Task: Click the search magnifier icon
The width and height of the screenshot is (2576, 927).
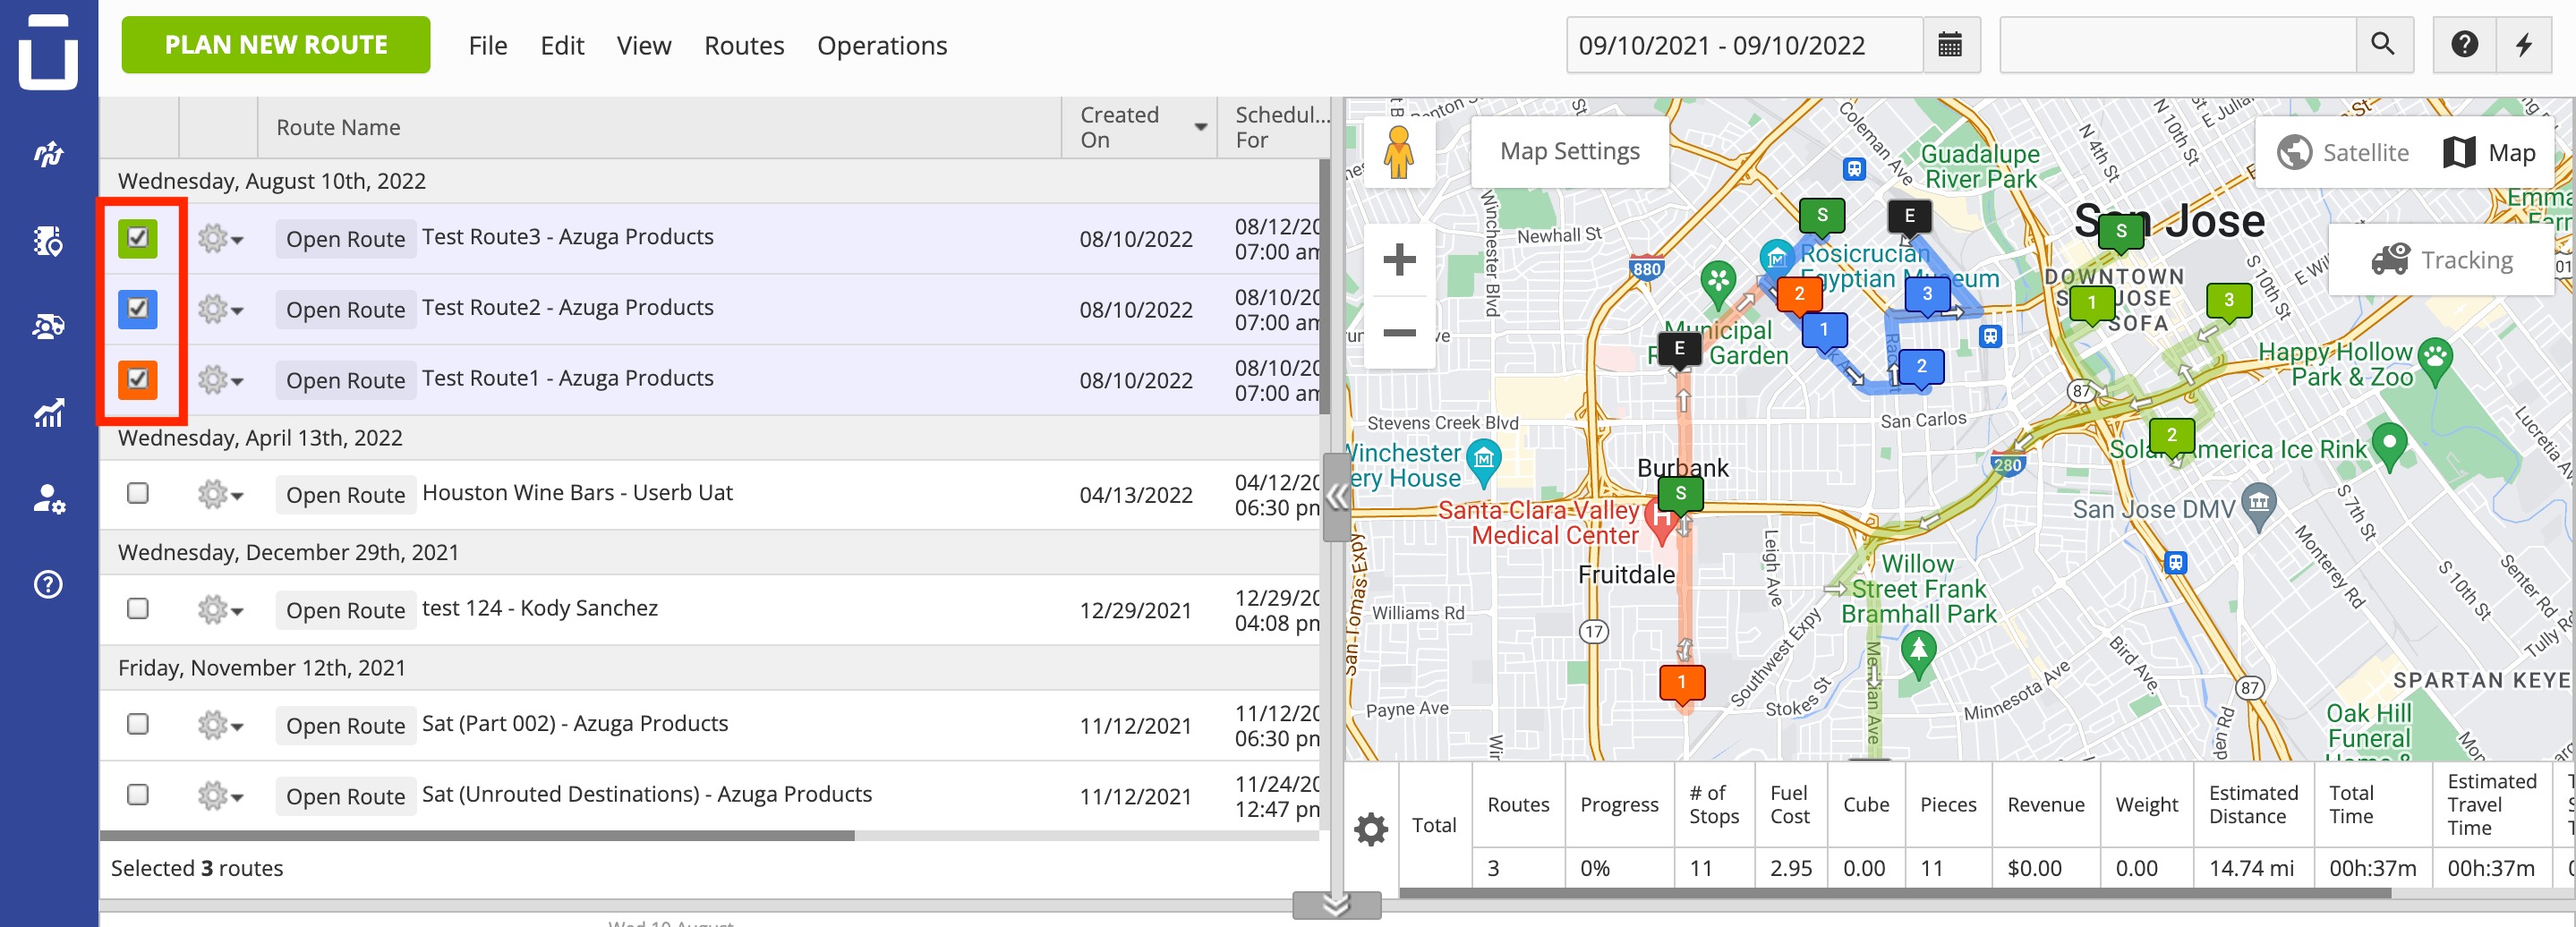Action: coord(2383,45)
